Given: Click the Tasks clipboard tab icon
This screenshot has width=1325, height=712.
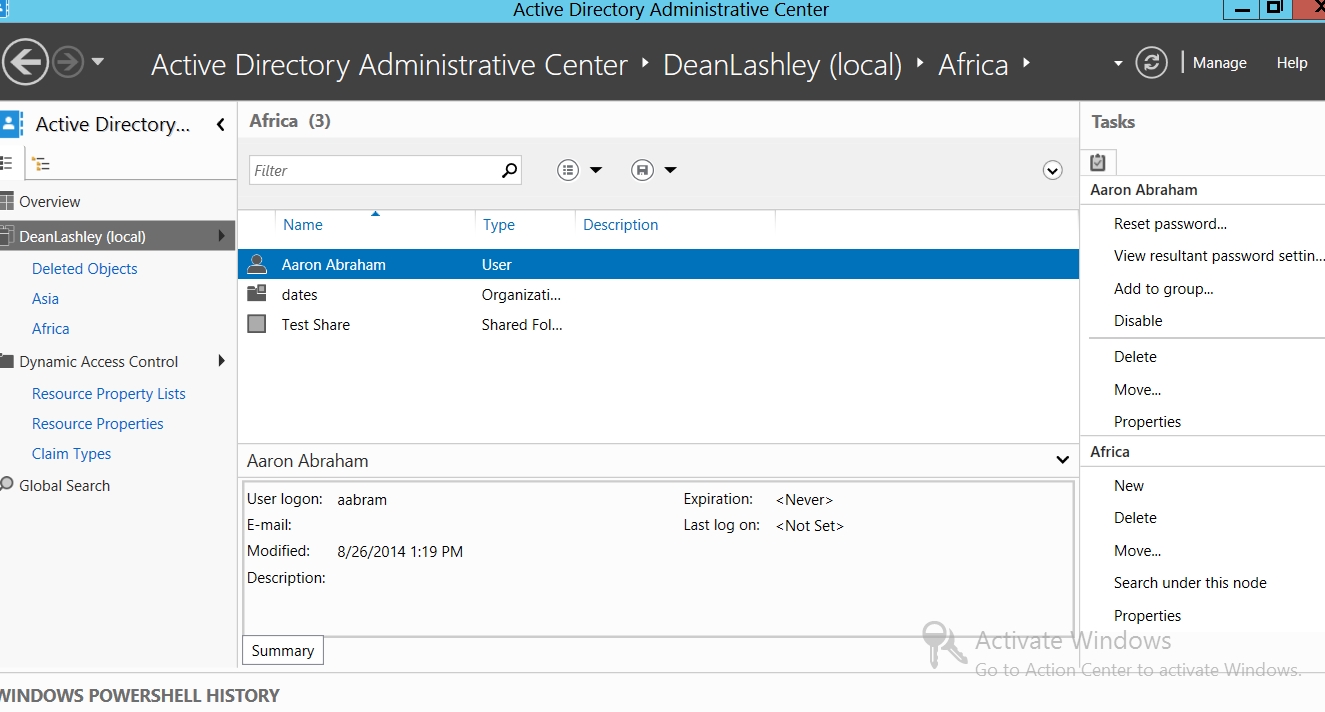Looking at the screenshot, I should tap(1098, 162).
